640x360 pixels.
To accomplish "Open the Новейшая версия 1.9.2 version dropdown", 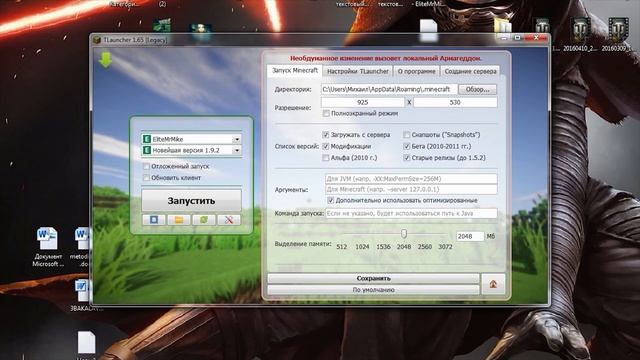I will pos(237,150).
